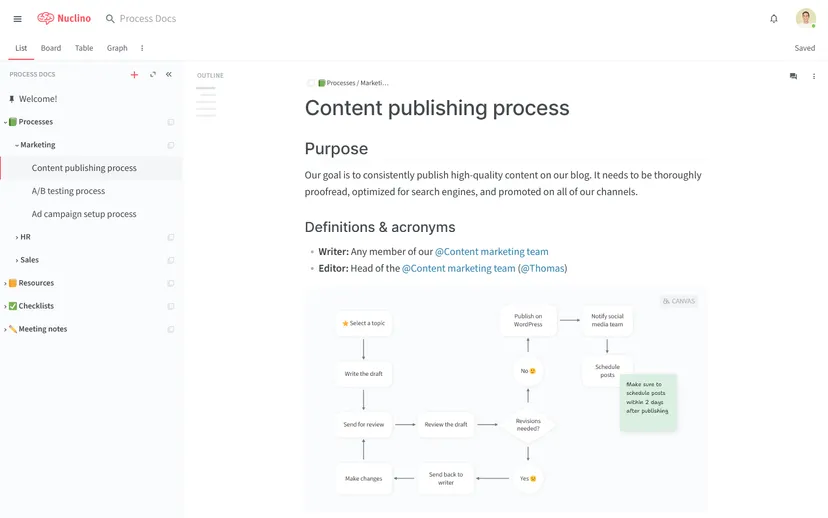Select the 'Make changes' canvas node

point(364,478)
